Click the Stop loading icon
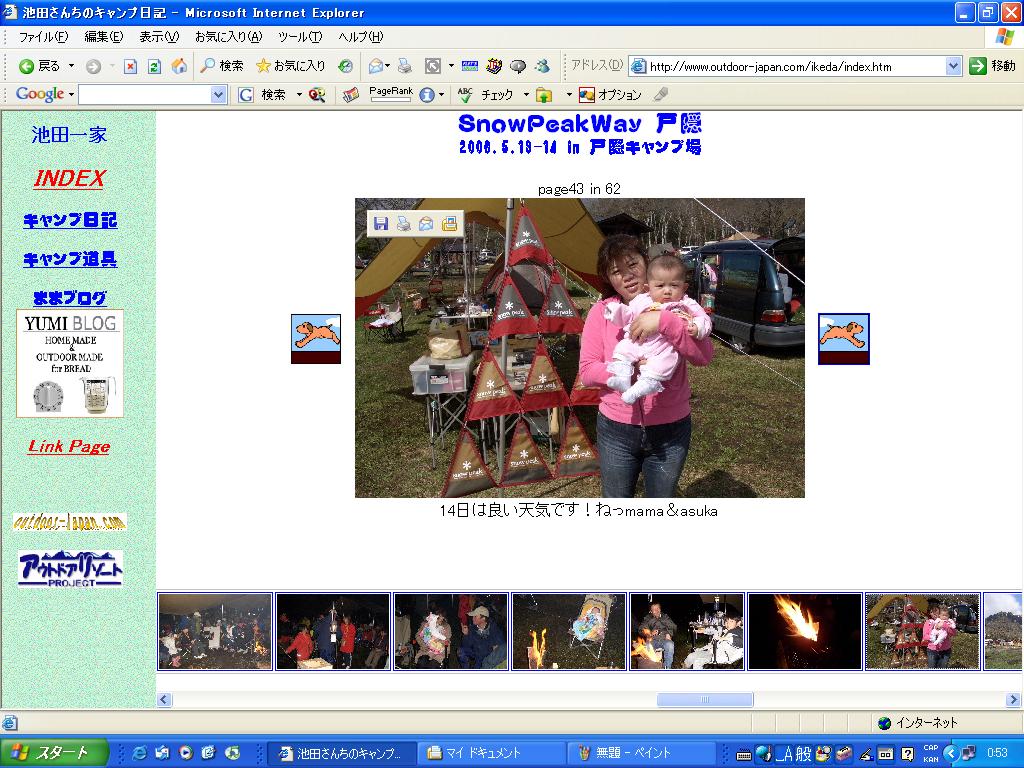 [x=131, y=66]
